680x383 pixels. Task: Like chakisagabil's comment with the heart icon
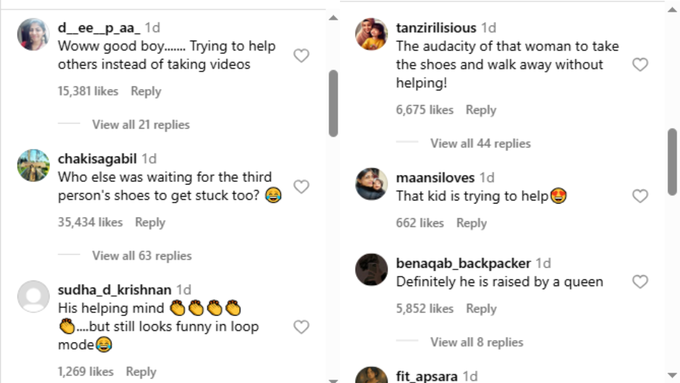[x=301, y=187]
